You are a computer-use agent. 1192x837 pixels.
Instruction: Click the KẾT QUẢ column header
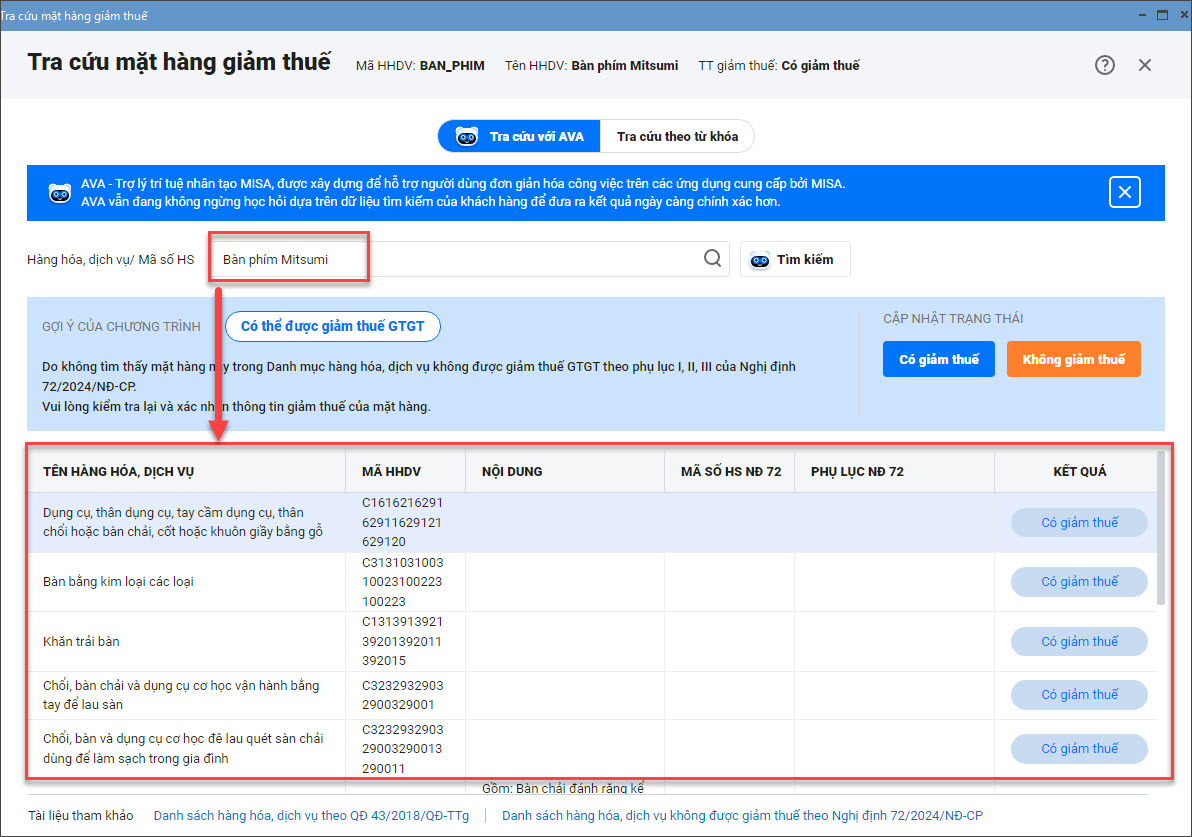pyautogui.click(x=1079, y=471)
